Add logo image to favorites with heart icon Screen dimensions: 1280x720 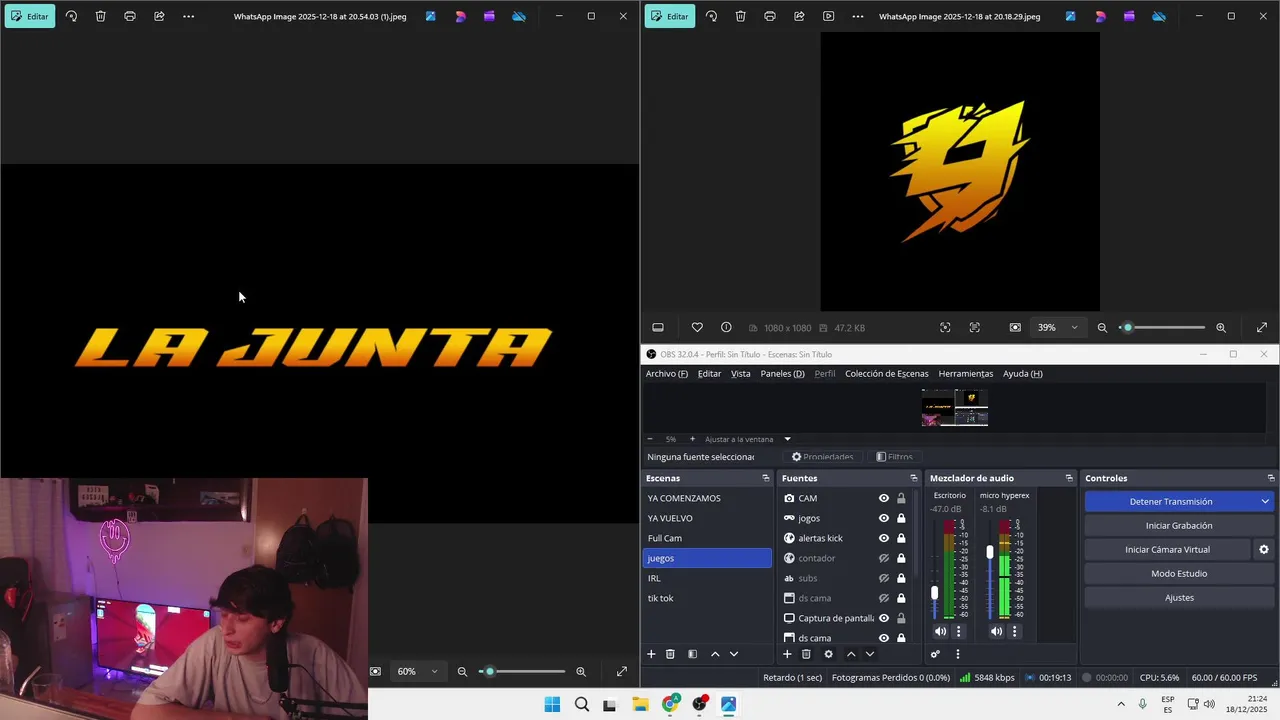[x=697, y=327]
